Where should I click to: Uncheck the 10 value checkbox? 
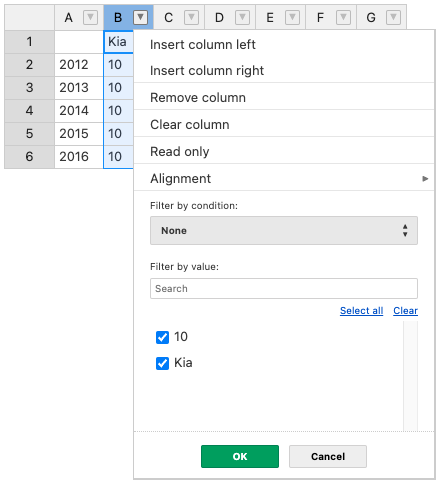point(162,337)
